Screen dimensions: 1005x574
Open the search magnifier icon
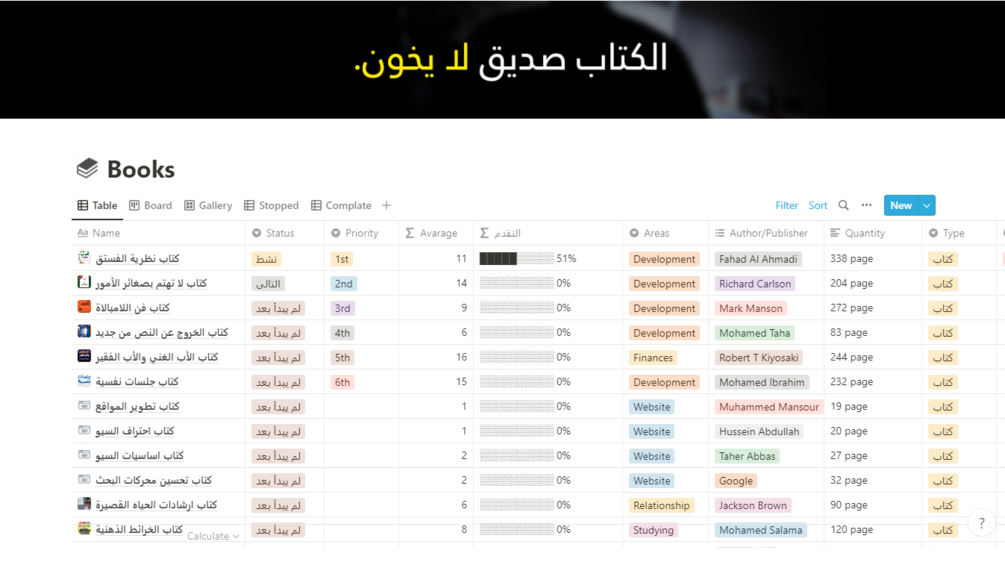[843, 205]
